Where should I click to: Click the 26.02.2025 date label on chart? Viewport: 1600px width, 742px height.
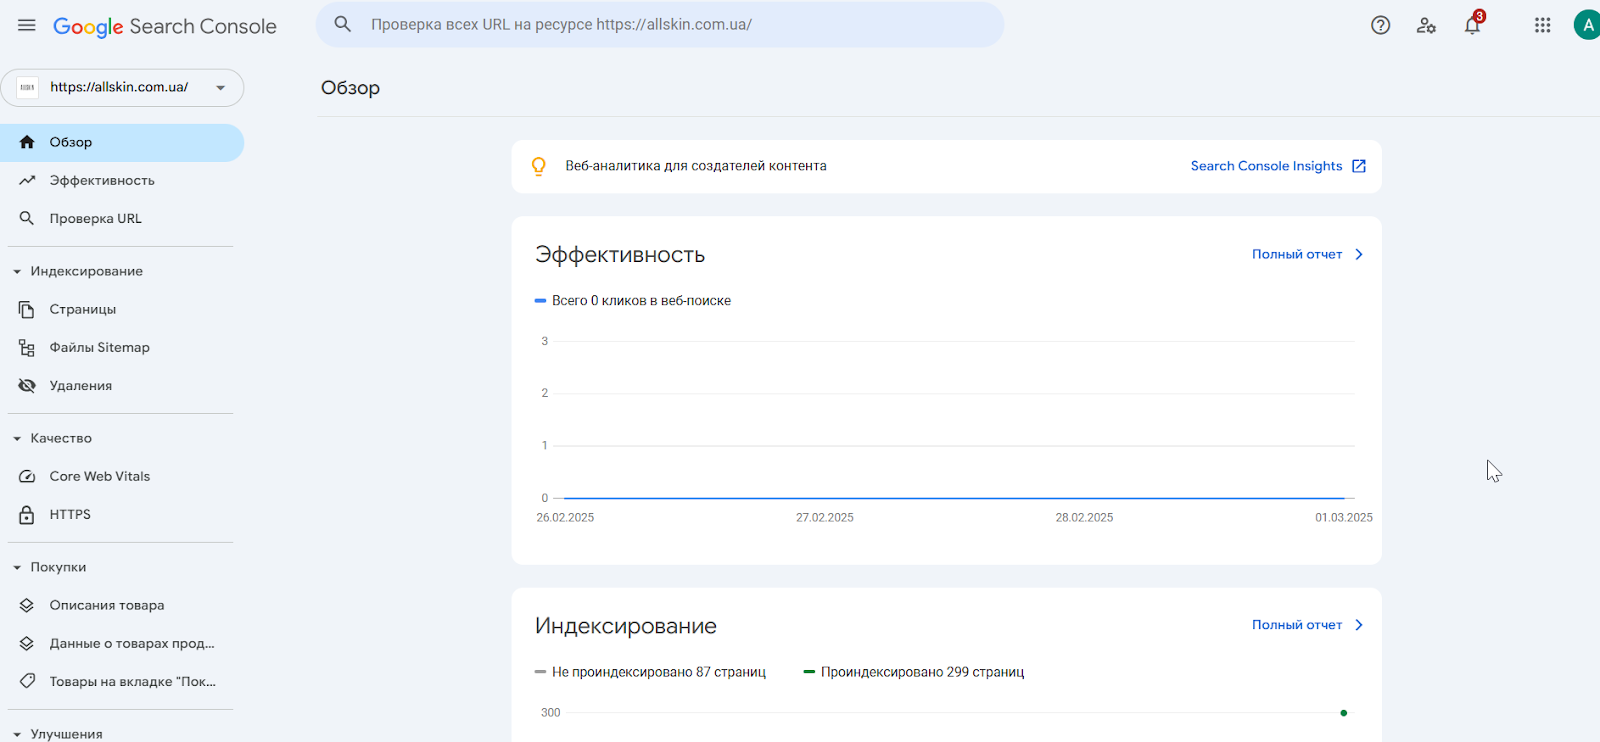(565, 518)
